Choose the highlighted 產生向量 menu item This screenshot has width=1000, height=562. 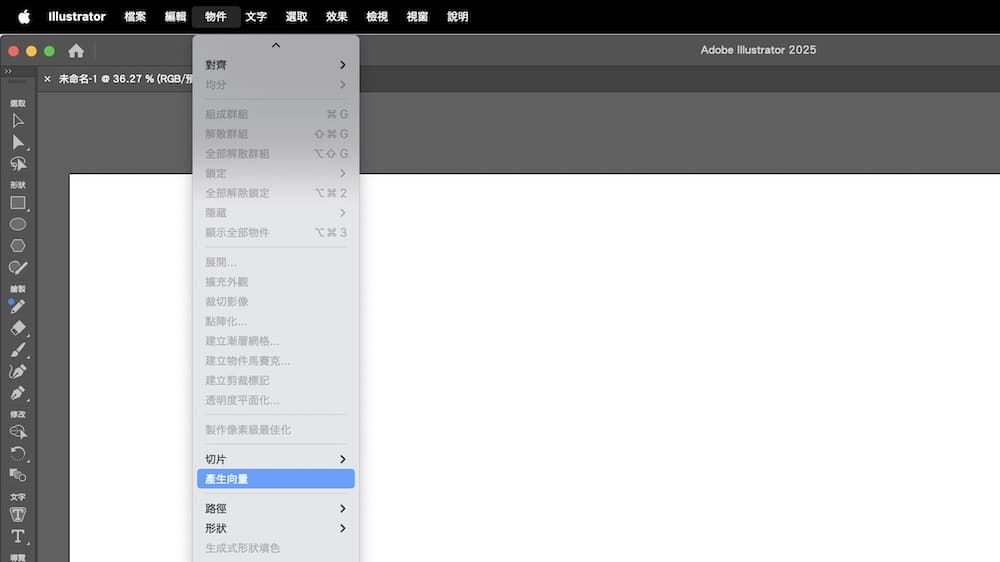point(276,479)
